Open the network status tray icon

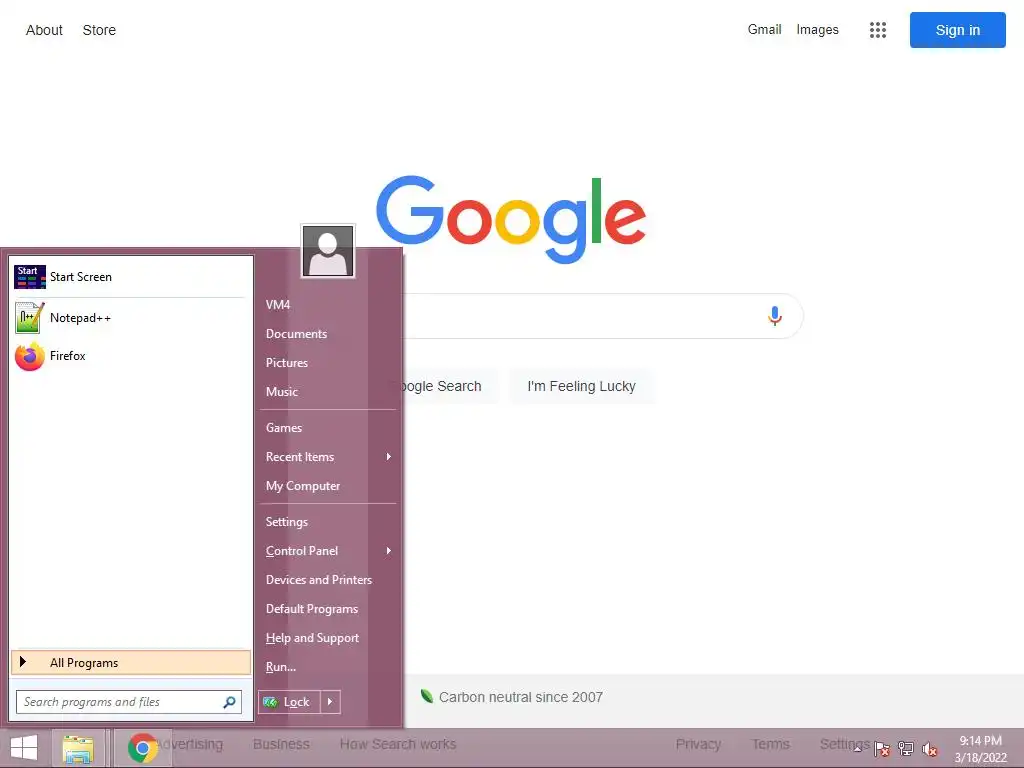click(x=906, y=749)
